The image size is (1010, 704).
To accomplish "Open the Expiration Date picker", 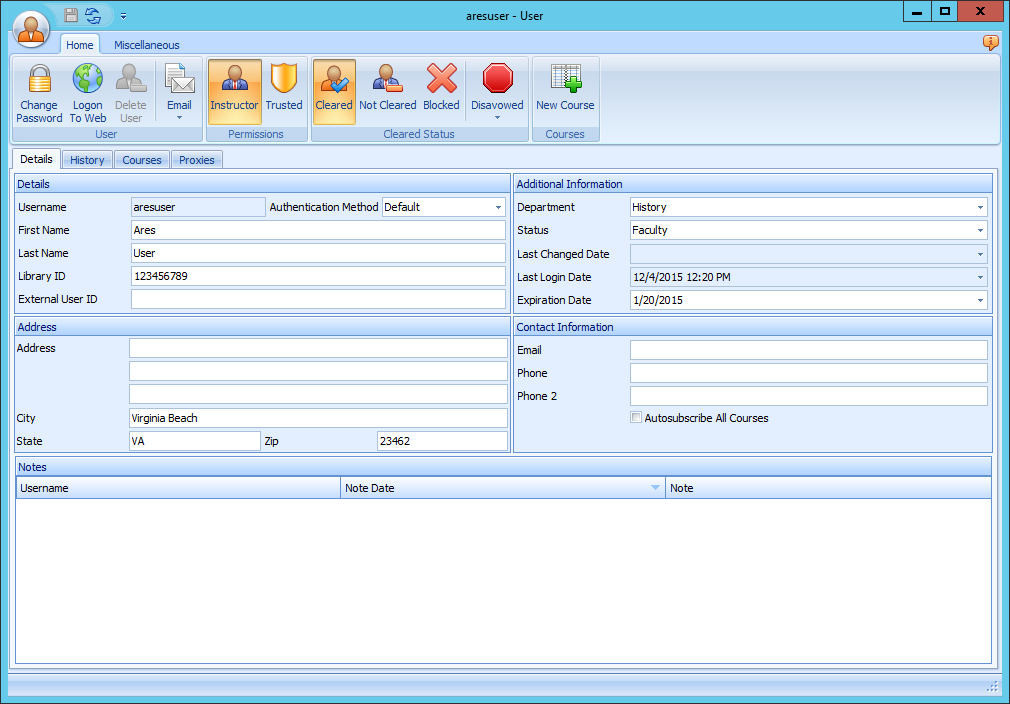I will pyautogui.click(x=981, y=300).
